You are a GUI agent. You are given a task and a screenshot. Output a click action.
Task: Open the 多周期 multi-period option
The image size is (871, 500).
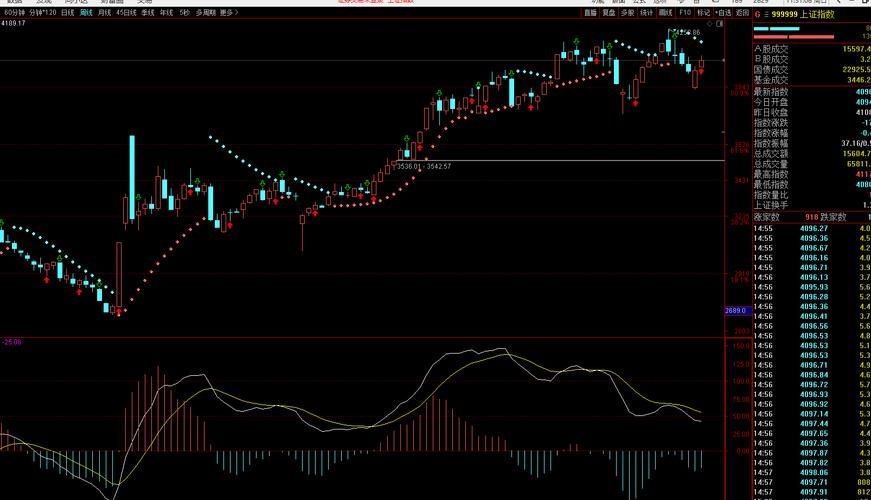[x=206, y=12]
